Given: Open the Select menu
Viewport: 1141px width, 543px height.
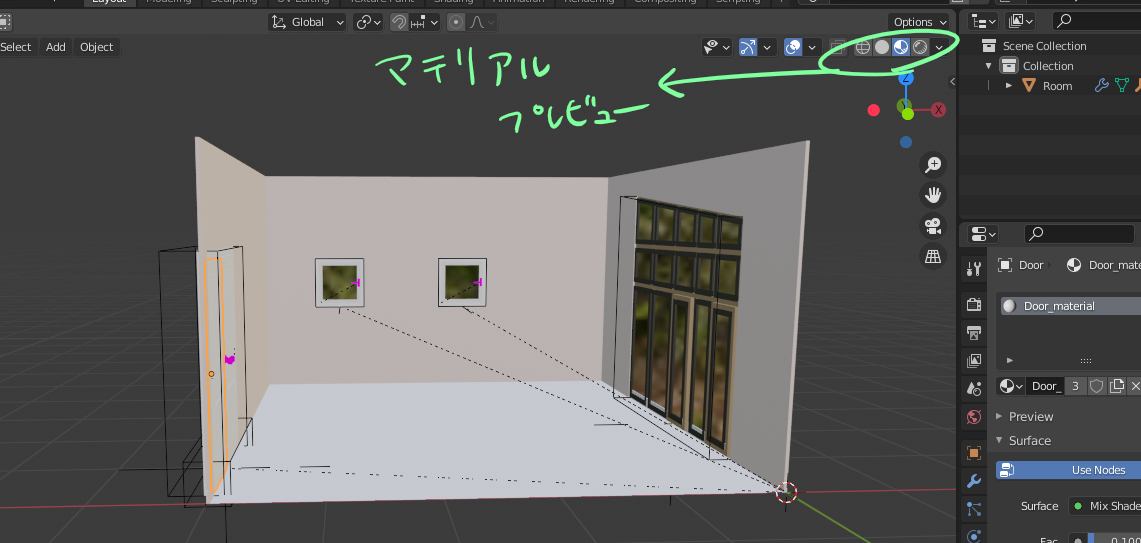Looking at the screenshot, I should [16, 47].
